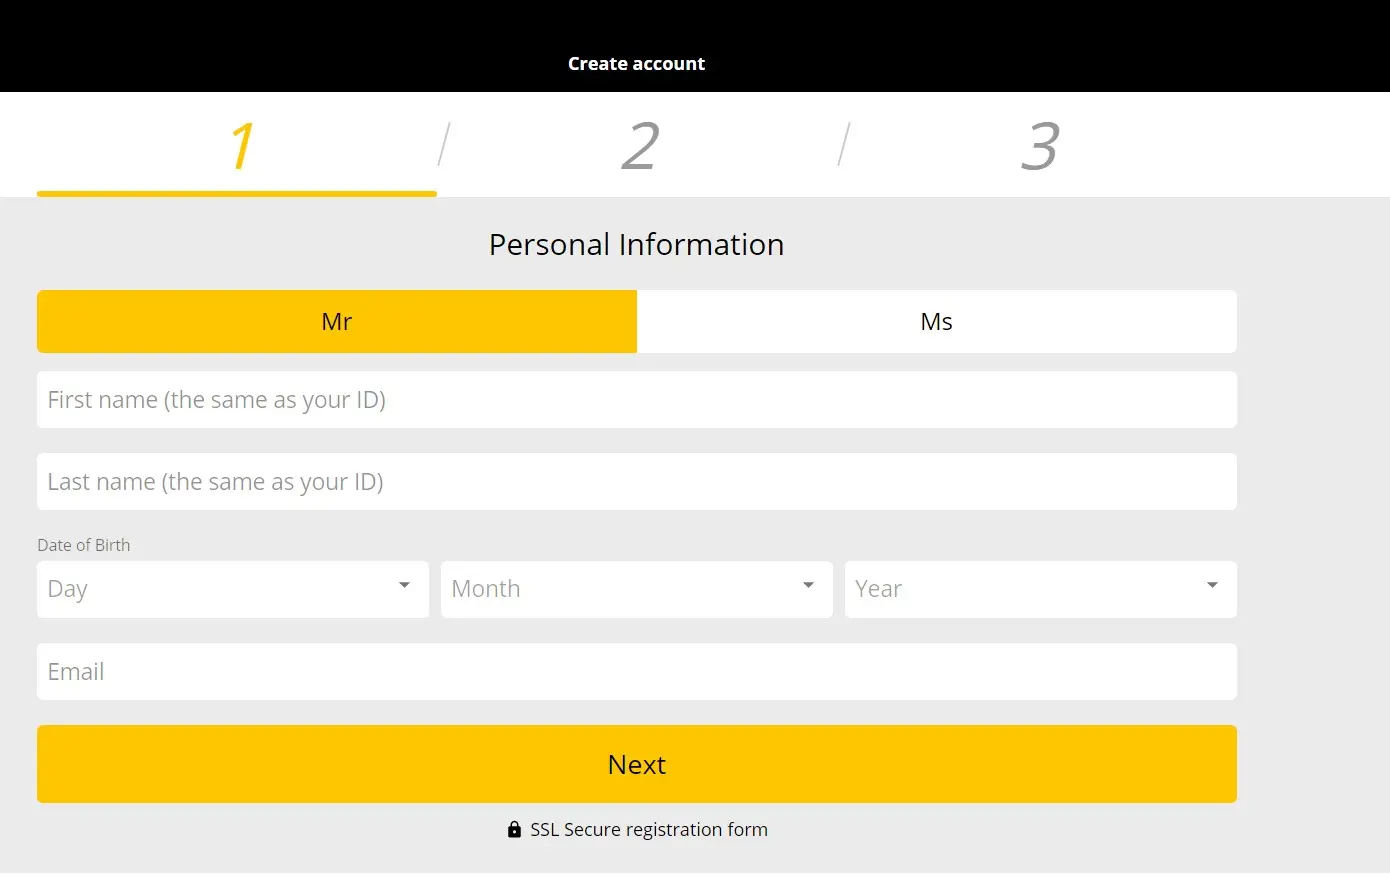The width and height of the screenshot is (1390, 874).
Task: Select the Mr title option
Action: [337, 322]
